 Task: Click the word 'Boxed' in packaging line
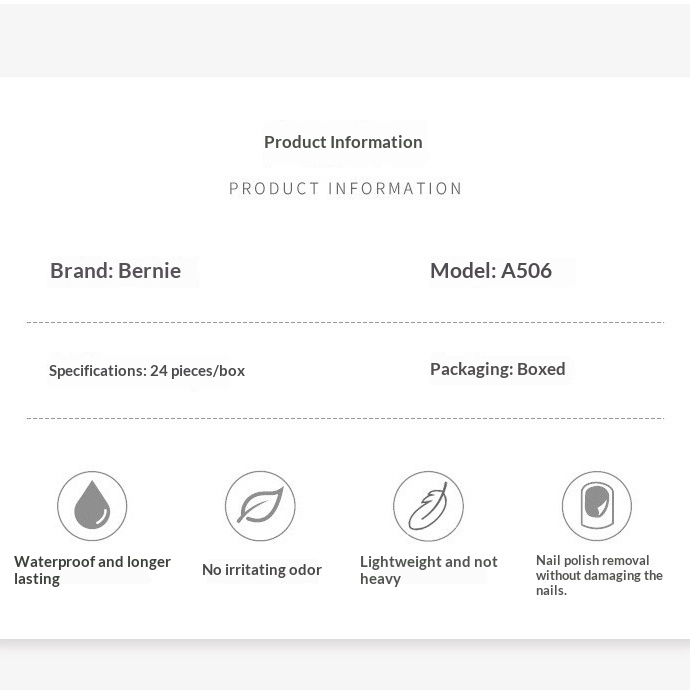click(x=541, y=369)
